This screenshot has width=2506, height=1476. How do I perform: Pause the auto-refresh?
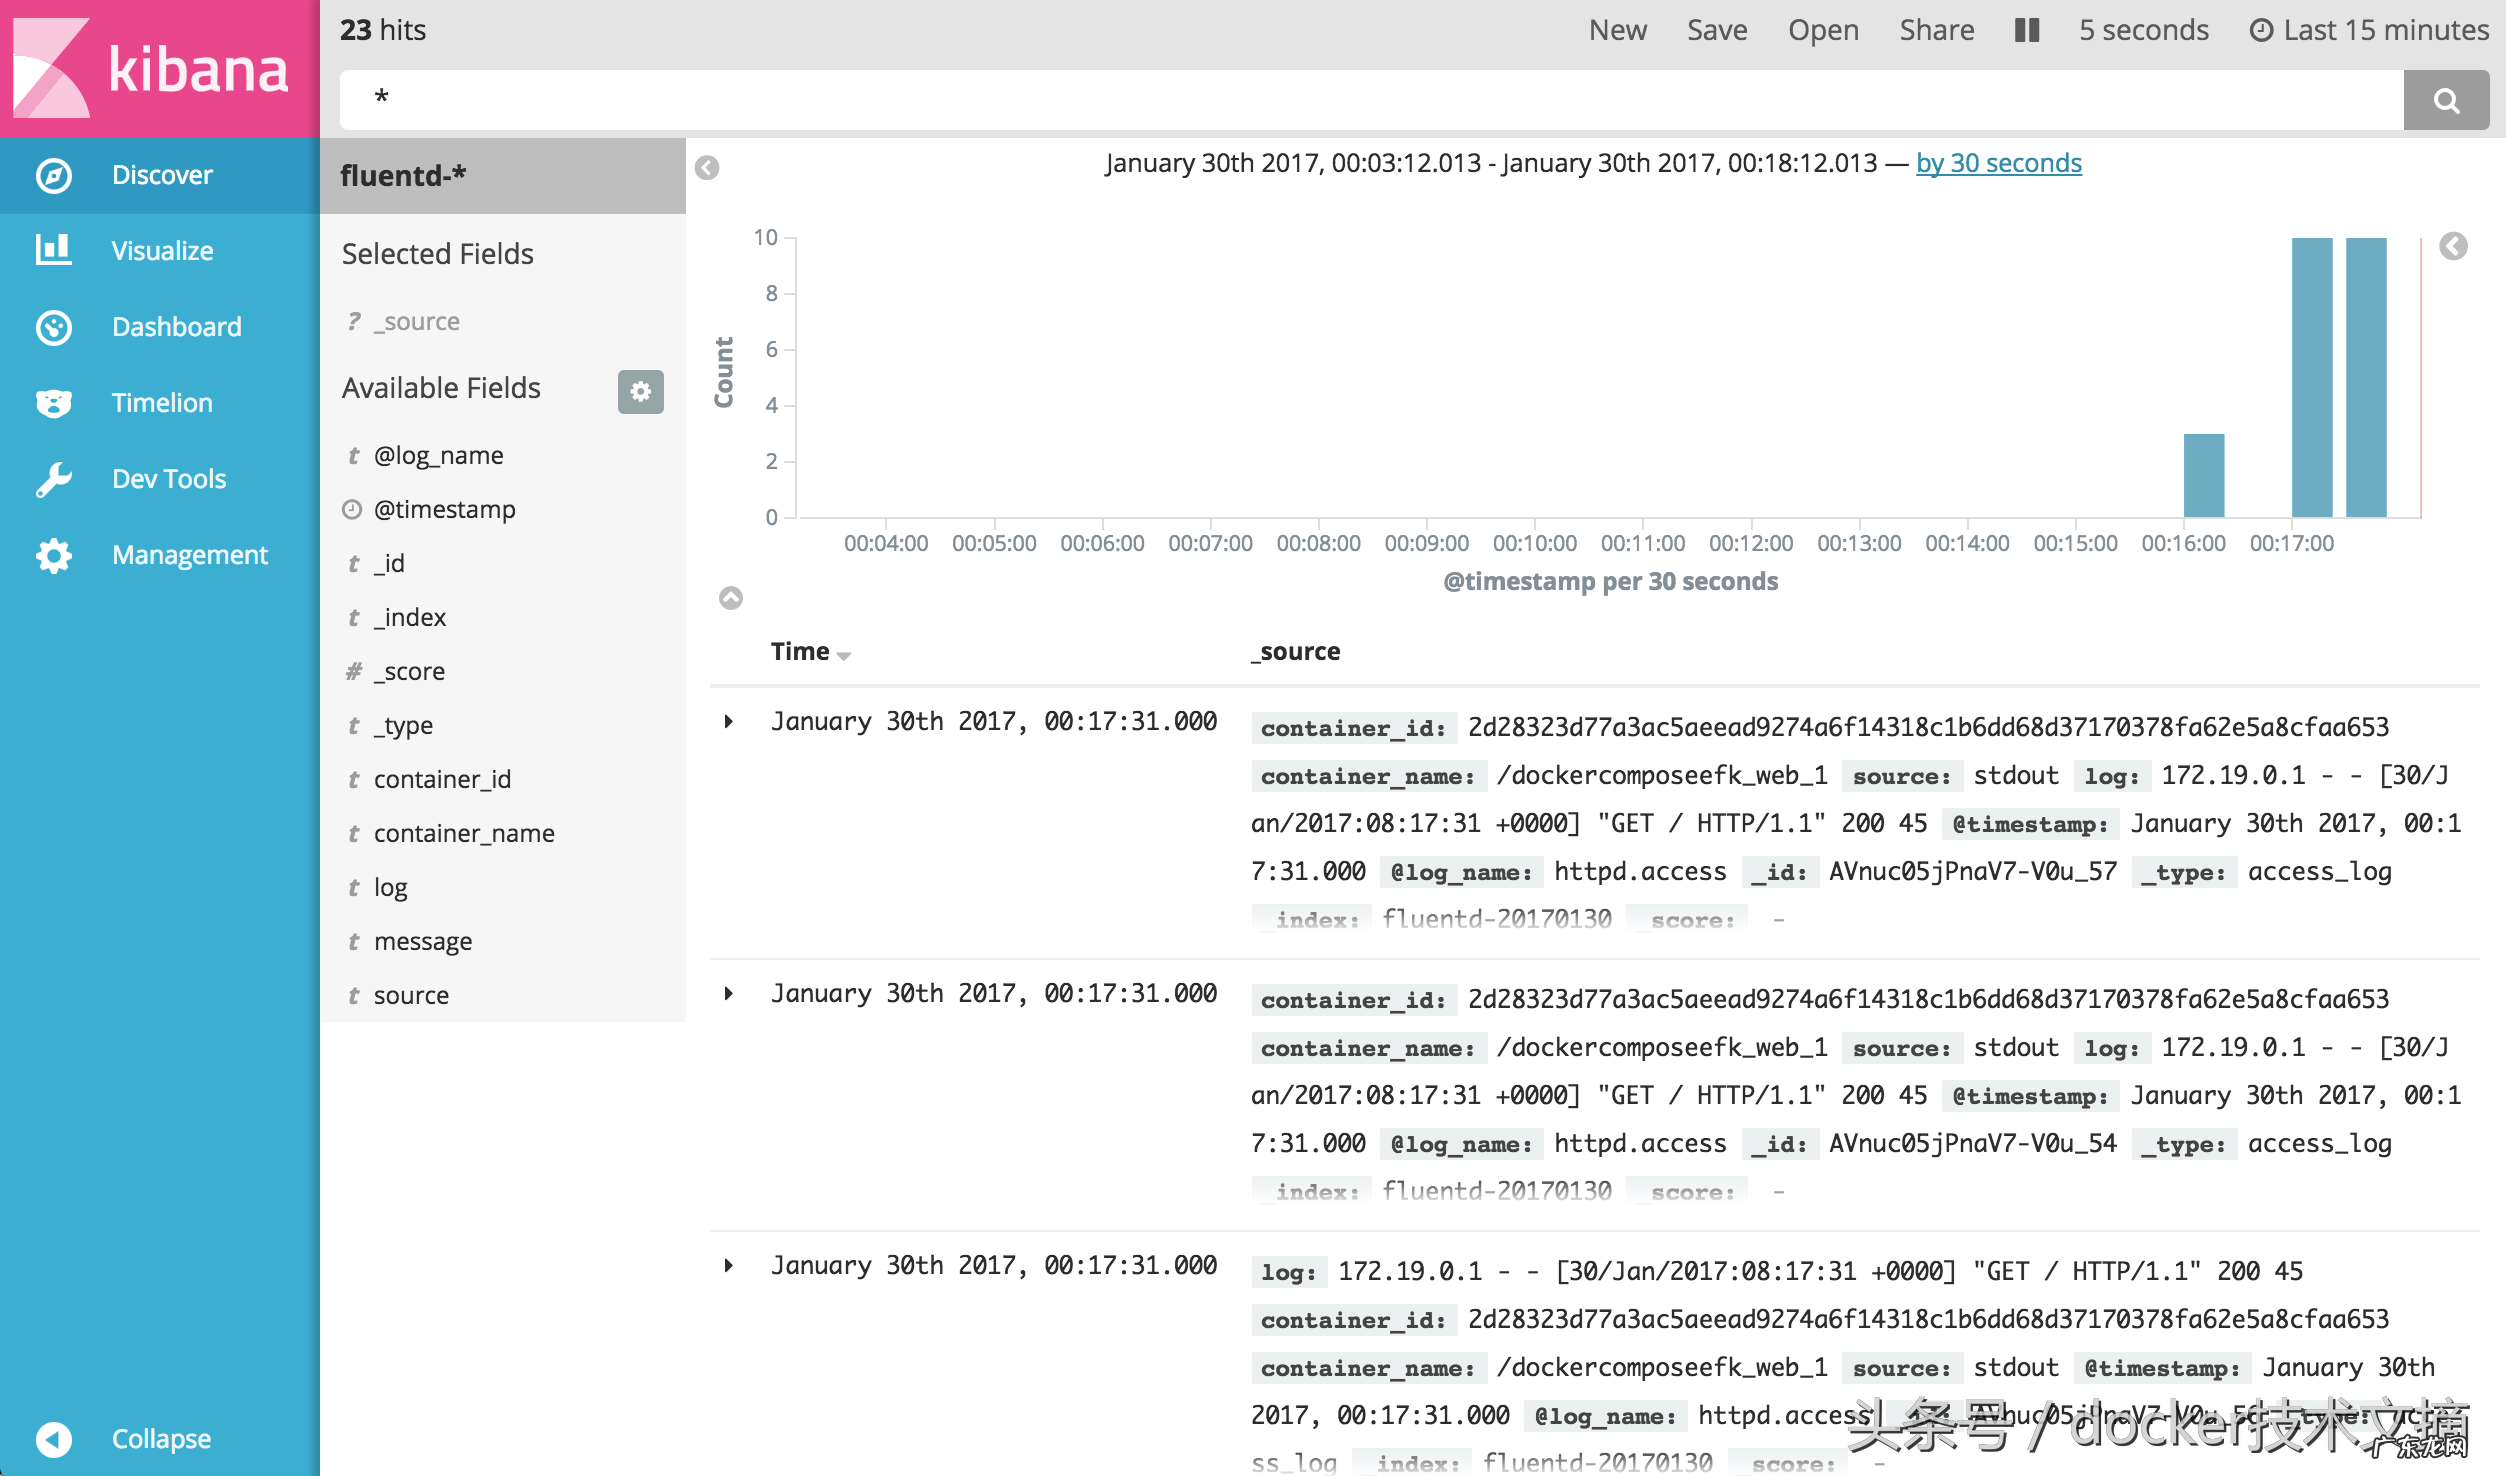2027,30
